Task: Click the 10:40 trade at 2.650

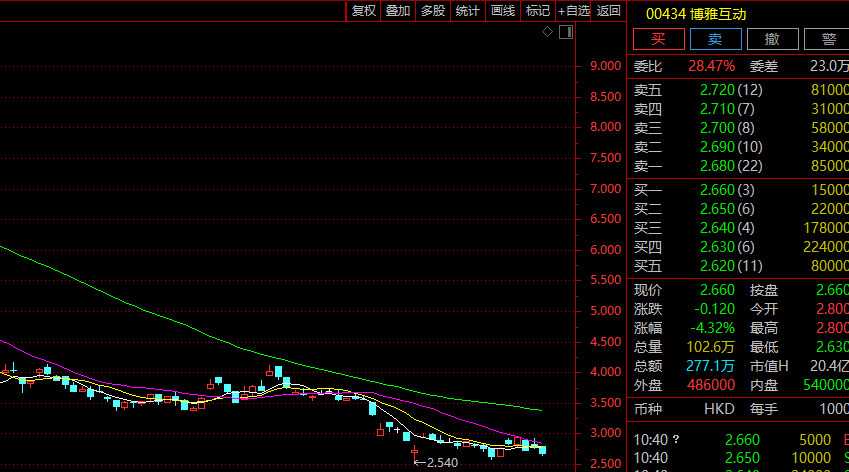Action: click(x=742, y=458)
